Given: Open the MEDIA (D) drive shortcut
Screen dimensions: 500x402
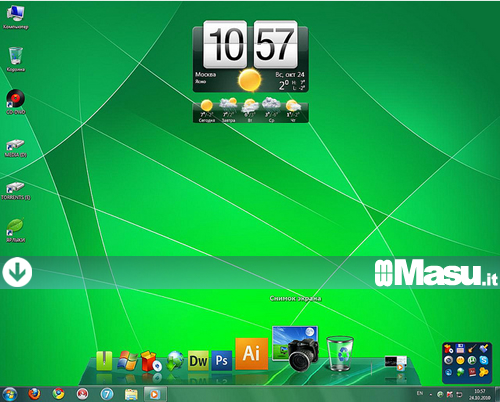Looking at the screenshot, I should pos(16,148).
